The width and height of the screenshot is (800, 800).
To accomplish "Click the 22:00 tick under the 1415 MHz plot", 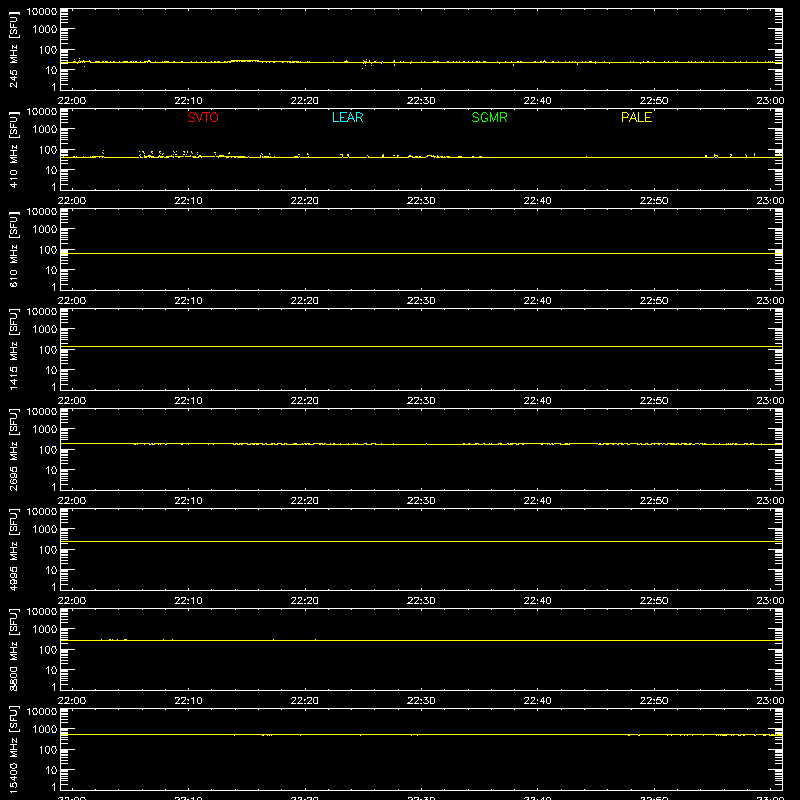I will (x=72, y=401).
